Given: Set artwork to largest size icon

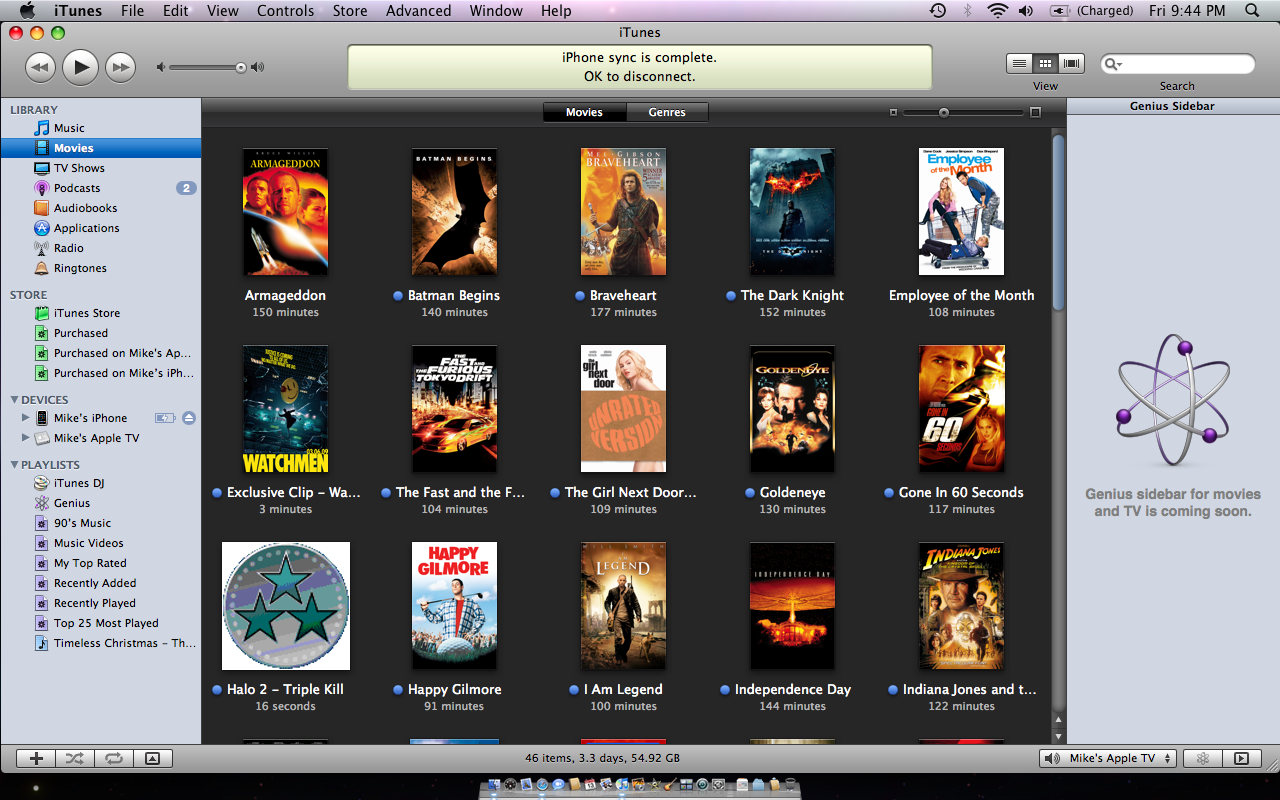Looking at the screenshot, I should tap(1035, 112).
